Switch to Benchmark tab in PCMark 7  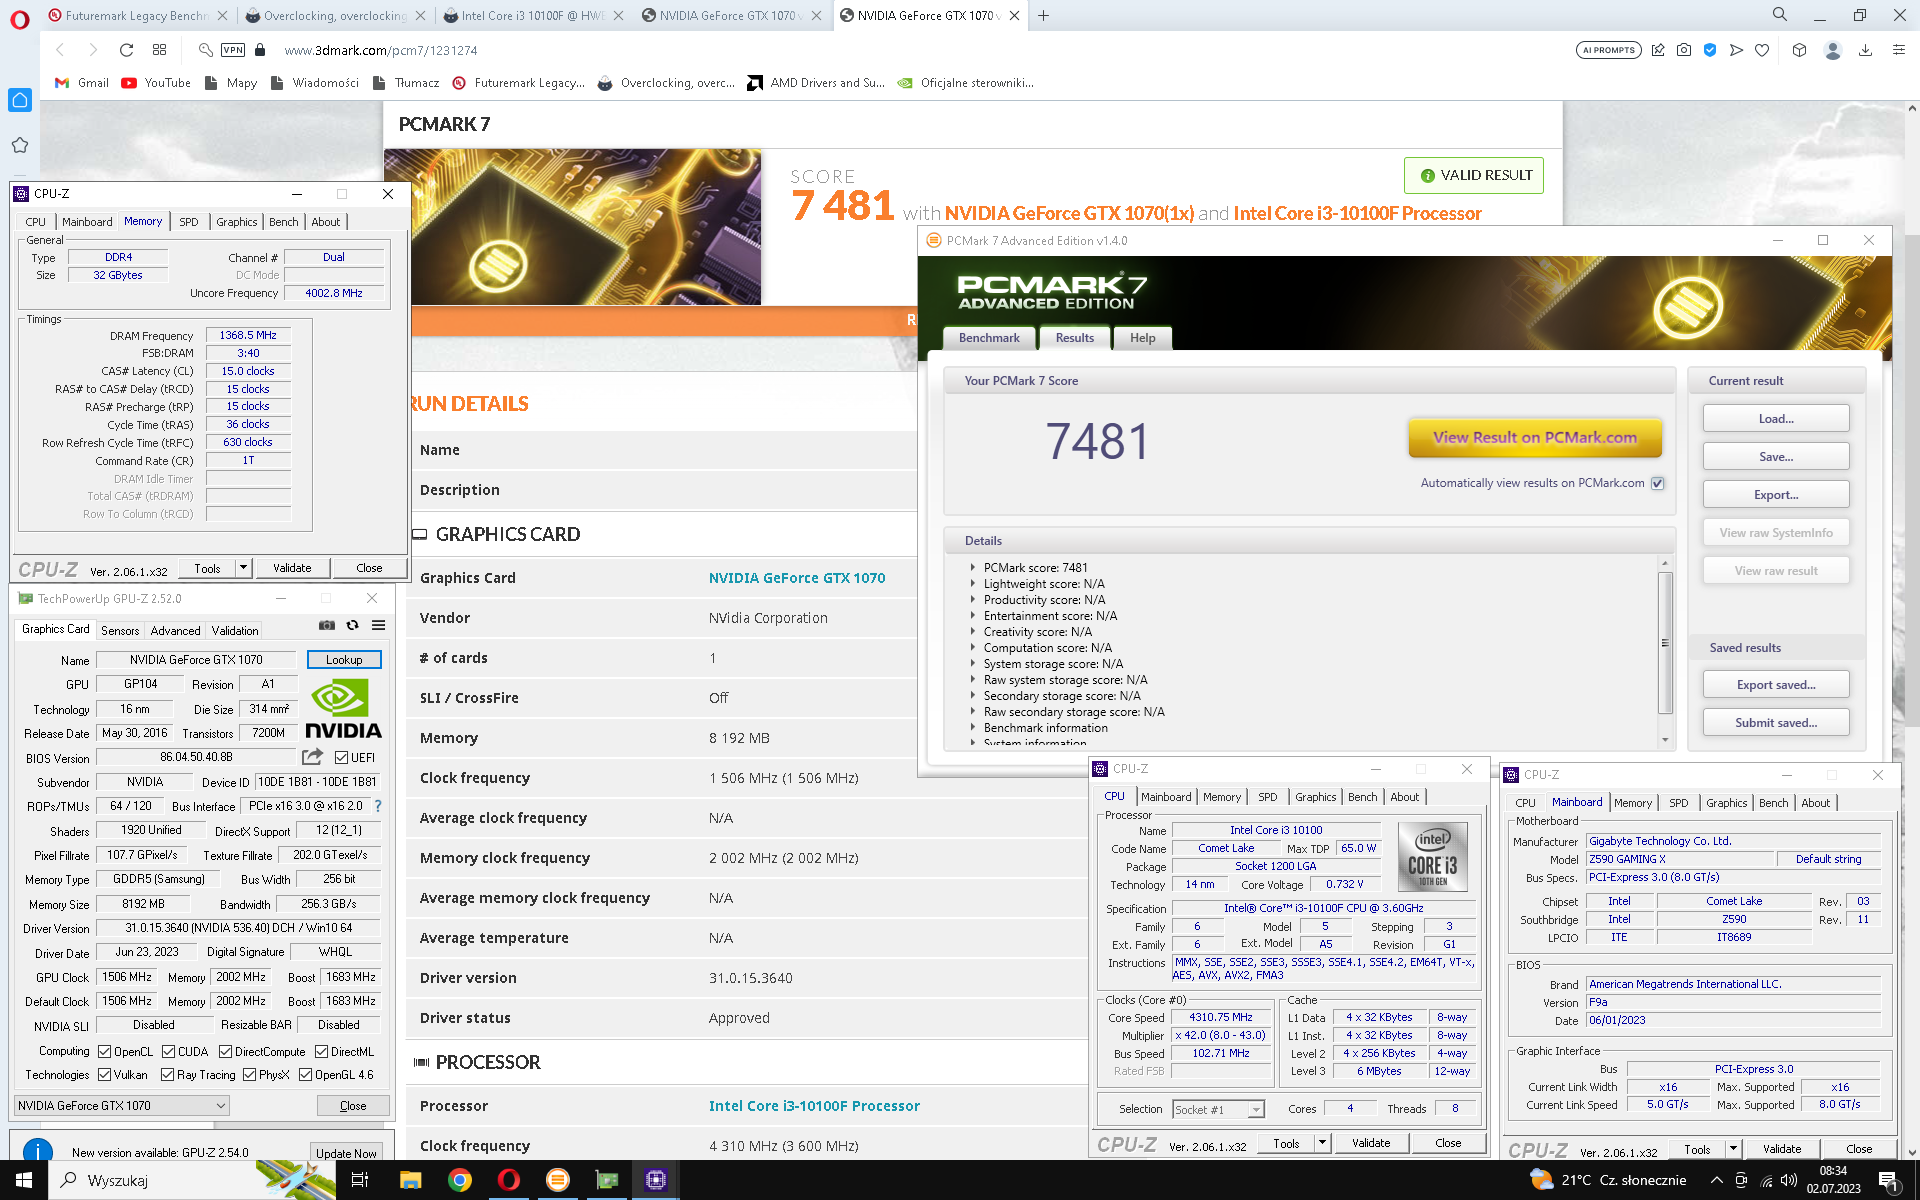(989, 338)
